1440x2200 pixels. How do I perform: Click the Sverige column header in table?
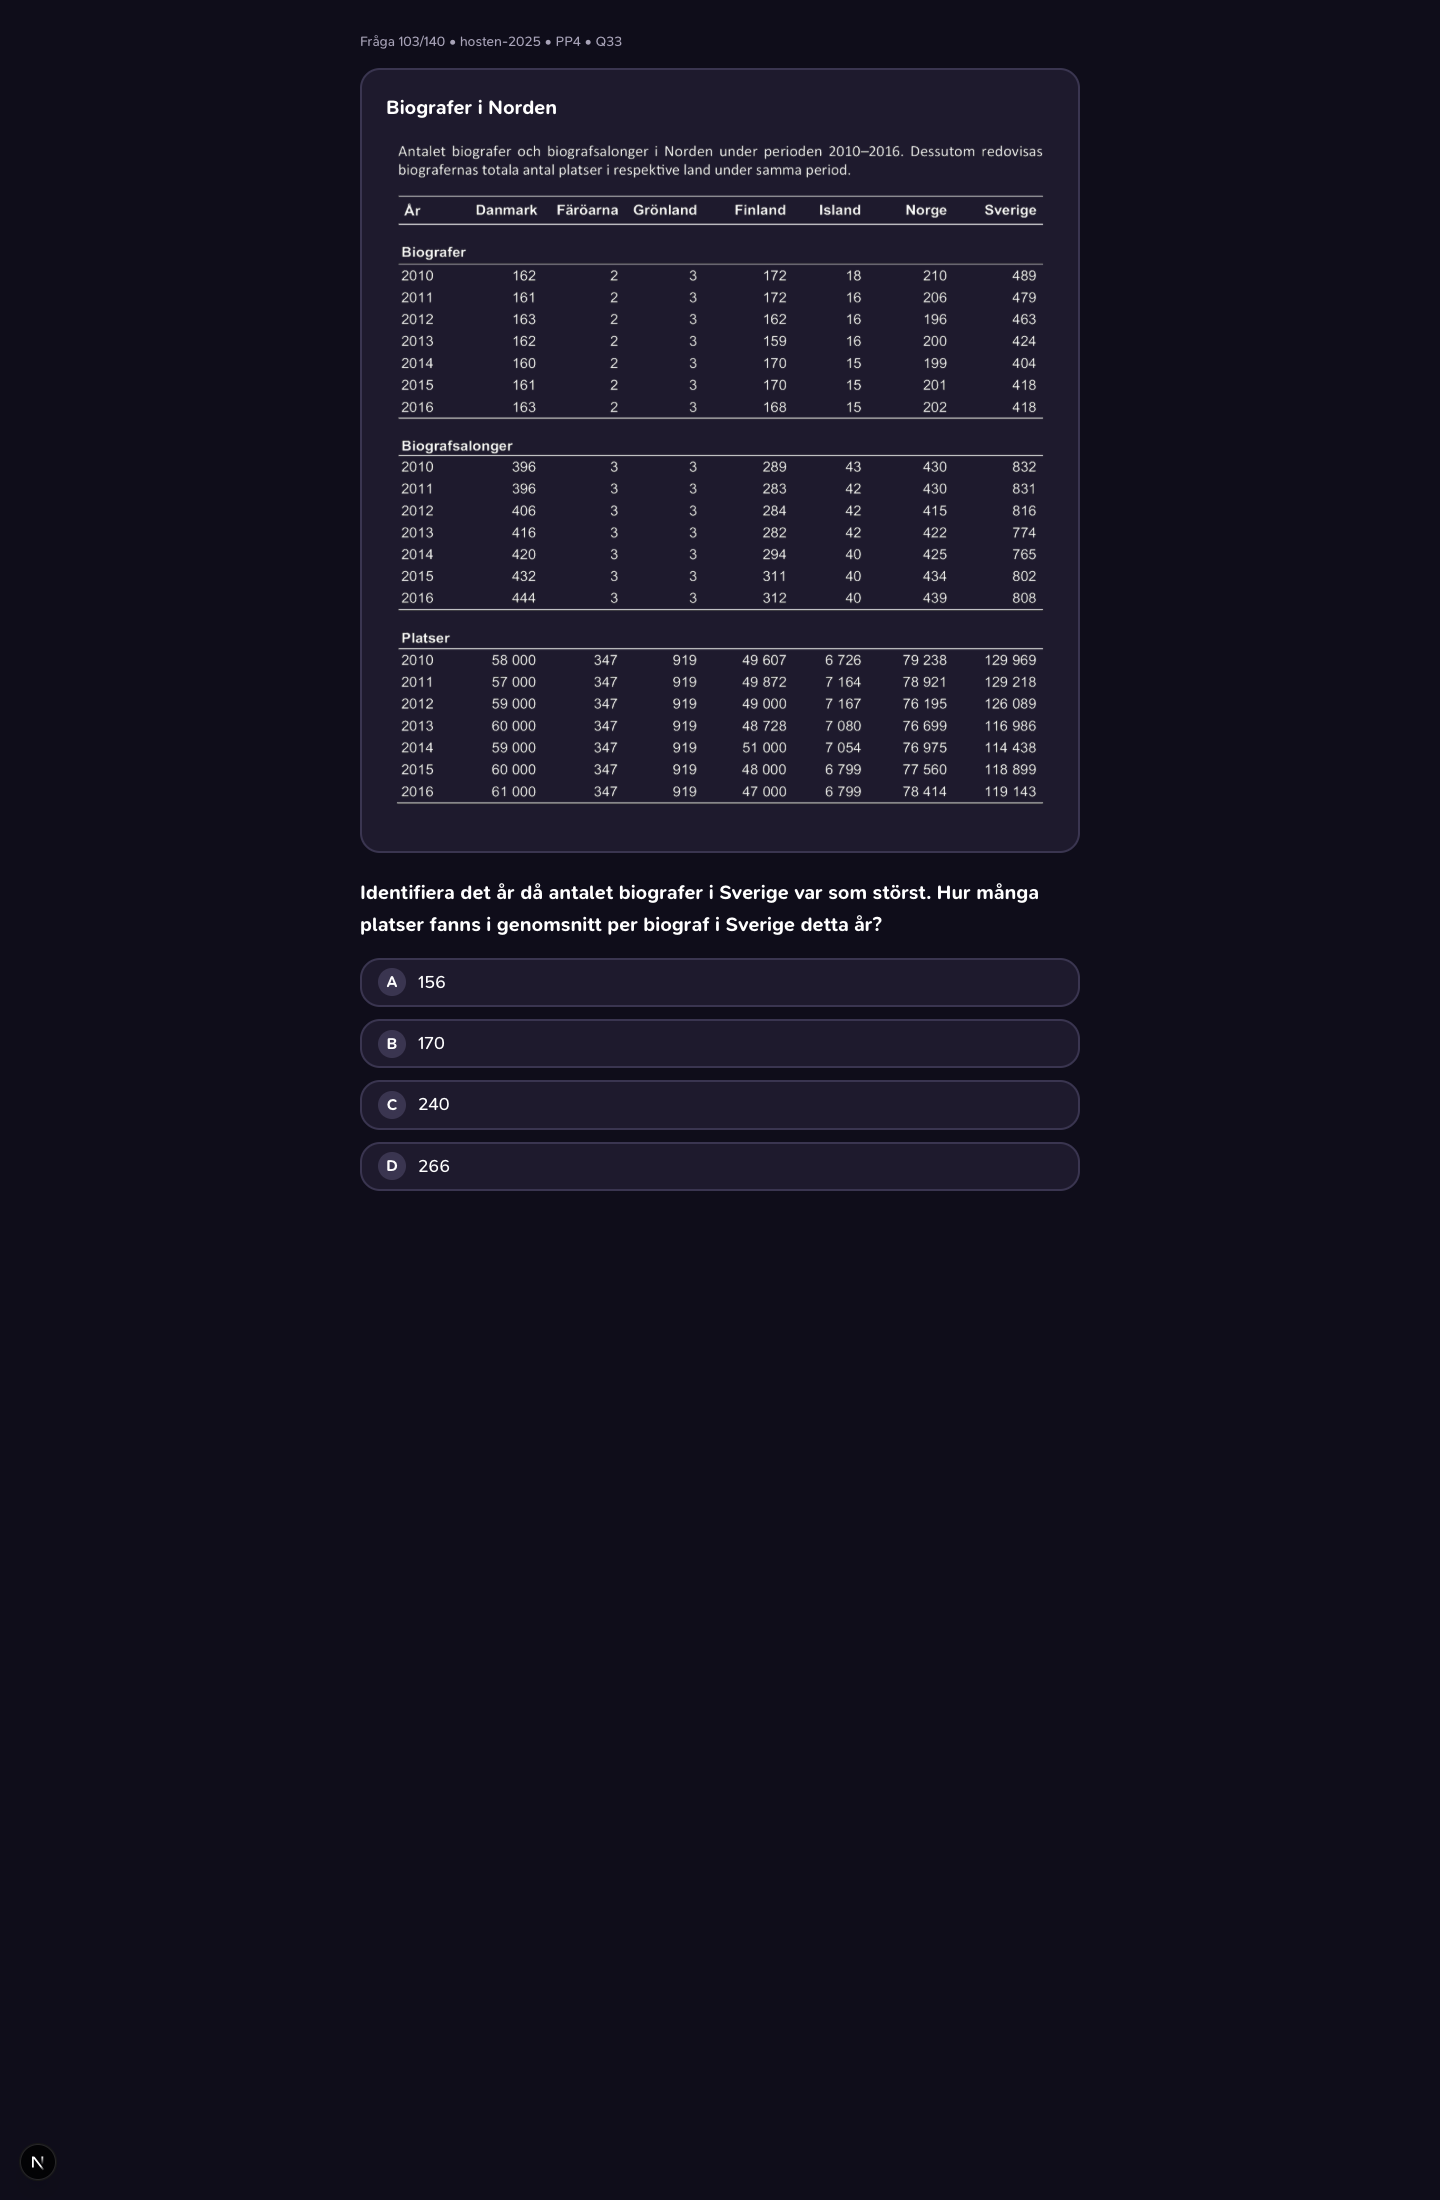(1010, 210)
